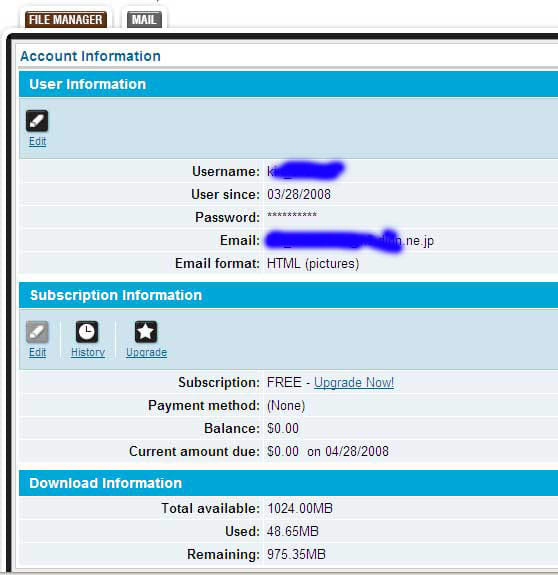Viewport: 558px width, 575px height.
Task: Open the History text link
Action: click(88, 352)
